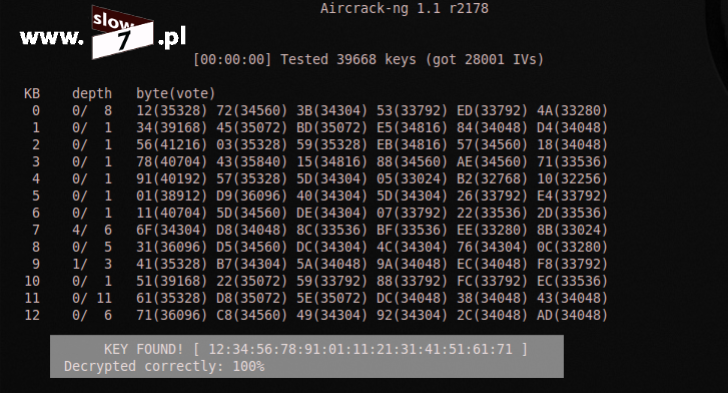Click the 'BD(35072)' entry
The width and height of the screenshot is (728, 393).
tap(332, 128)
